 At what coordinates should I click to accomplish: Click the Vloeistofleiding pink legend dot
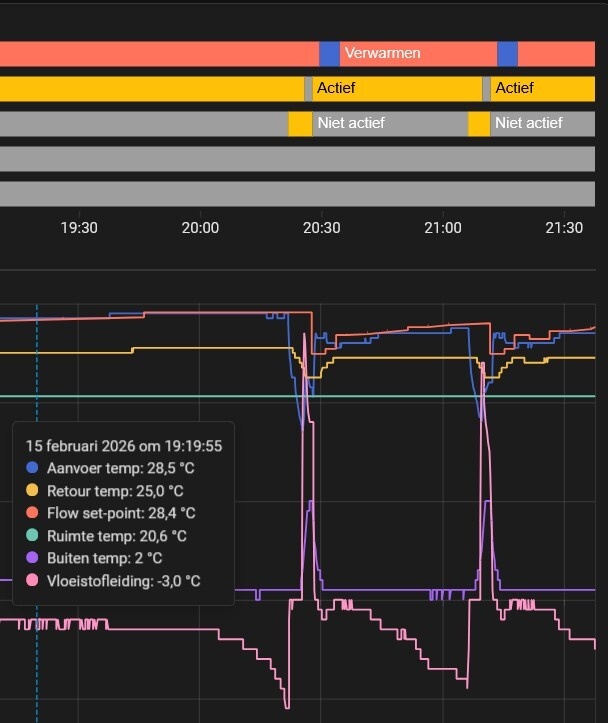pyautogui.click(x=32, y=580)
